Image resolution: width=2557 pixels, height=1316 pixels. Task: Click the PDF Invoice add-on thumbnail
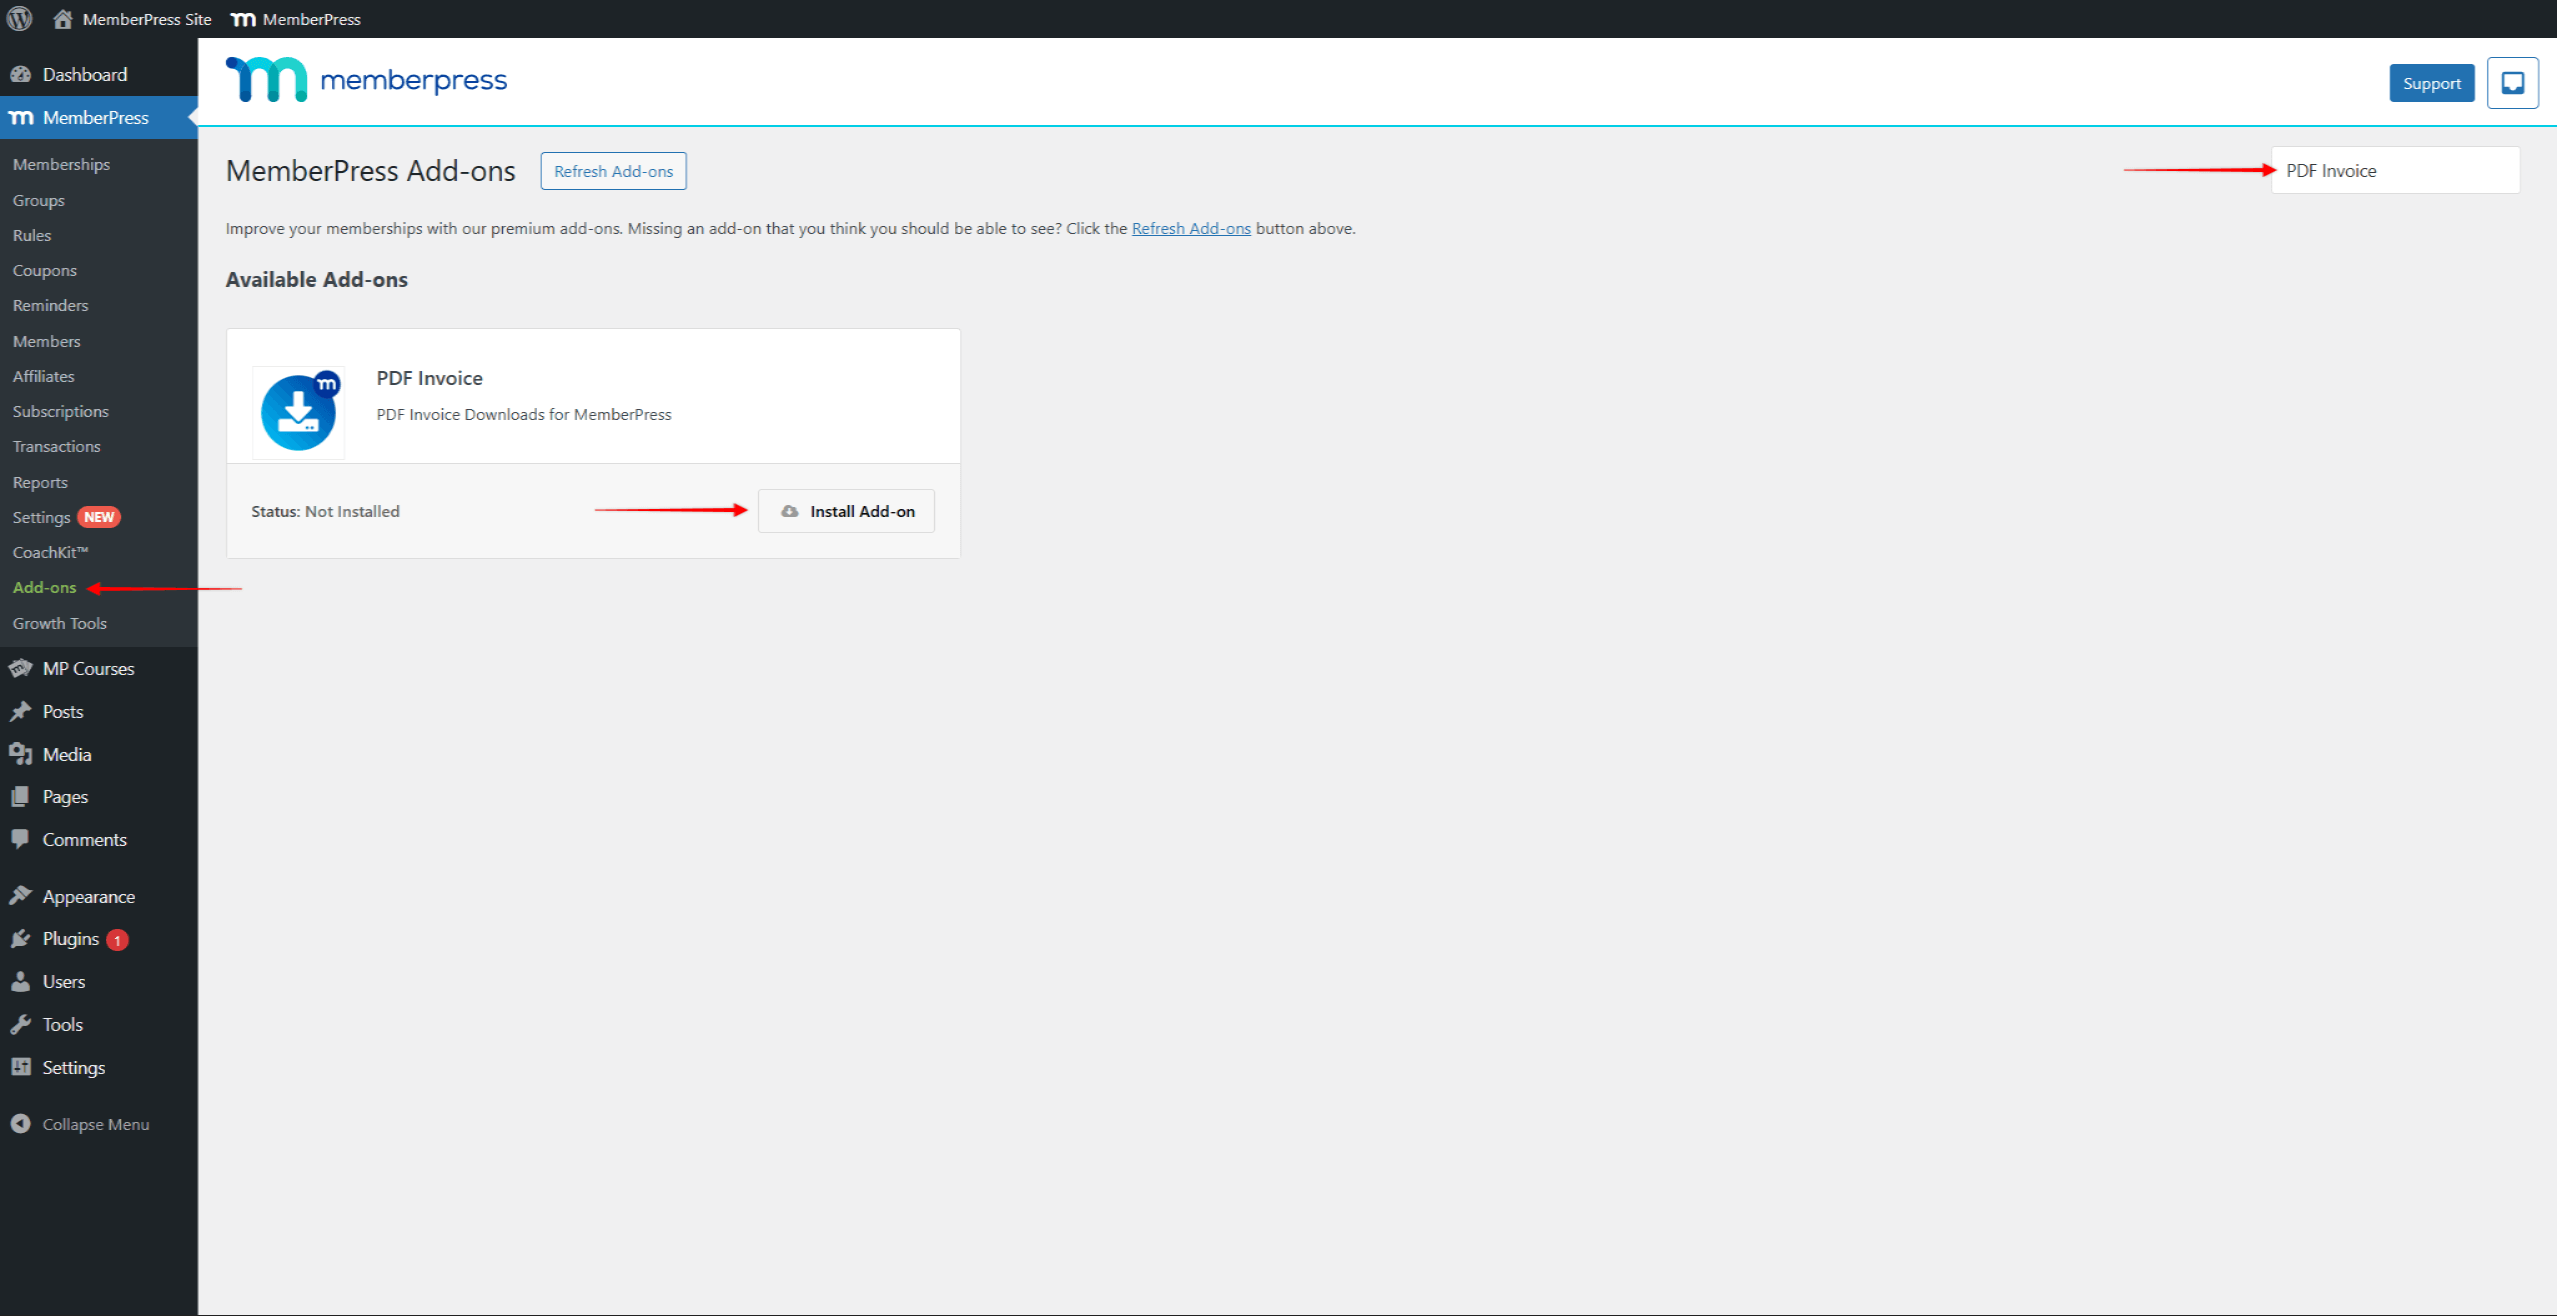pos(299,412)
